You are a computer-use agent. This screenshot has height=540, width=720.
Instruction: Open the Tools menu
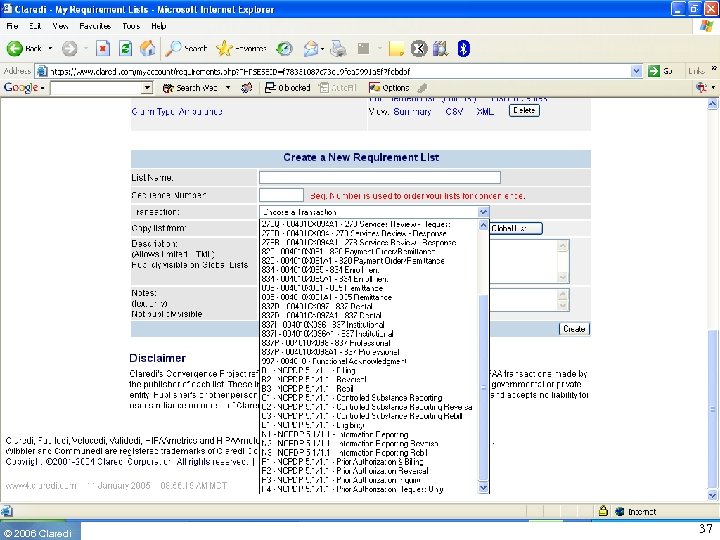131,26
